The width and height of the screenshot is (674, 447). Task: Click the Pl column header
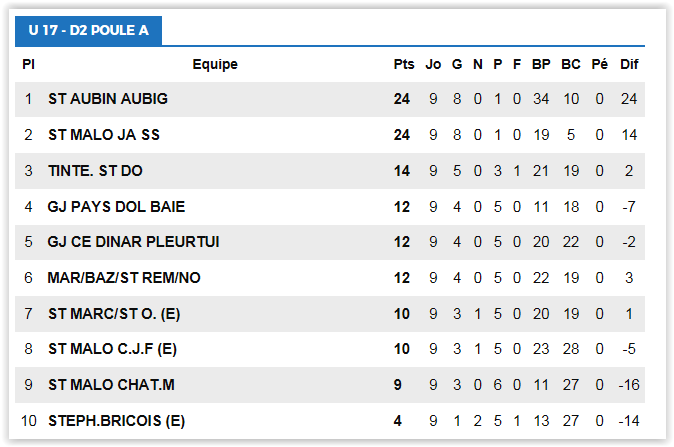click(28, 65)
